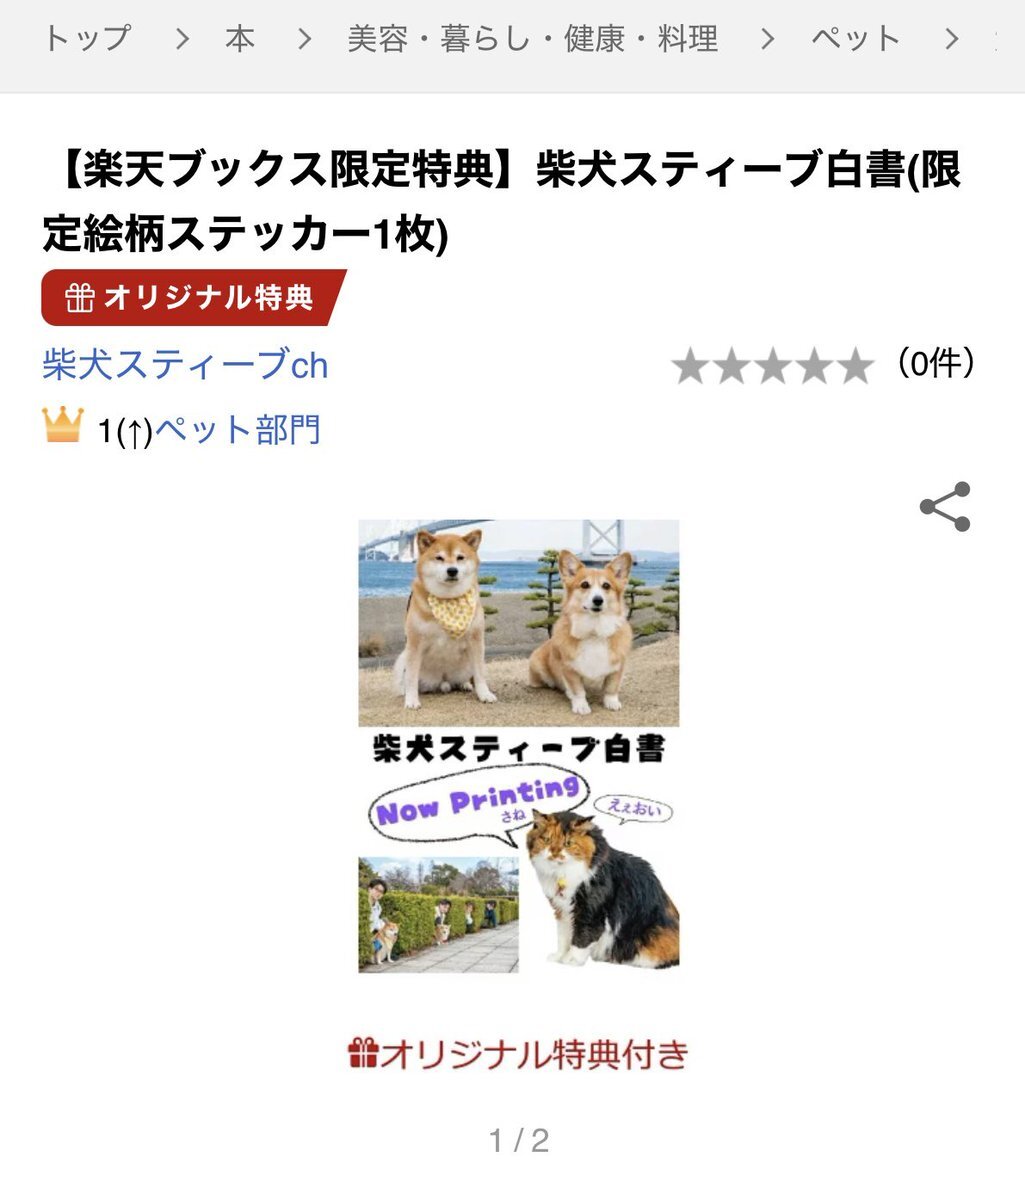Tap the five-star rating icons
This screenshot has height=1200, width=1025.
(772, 367)
